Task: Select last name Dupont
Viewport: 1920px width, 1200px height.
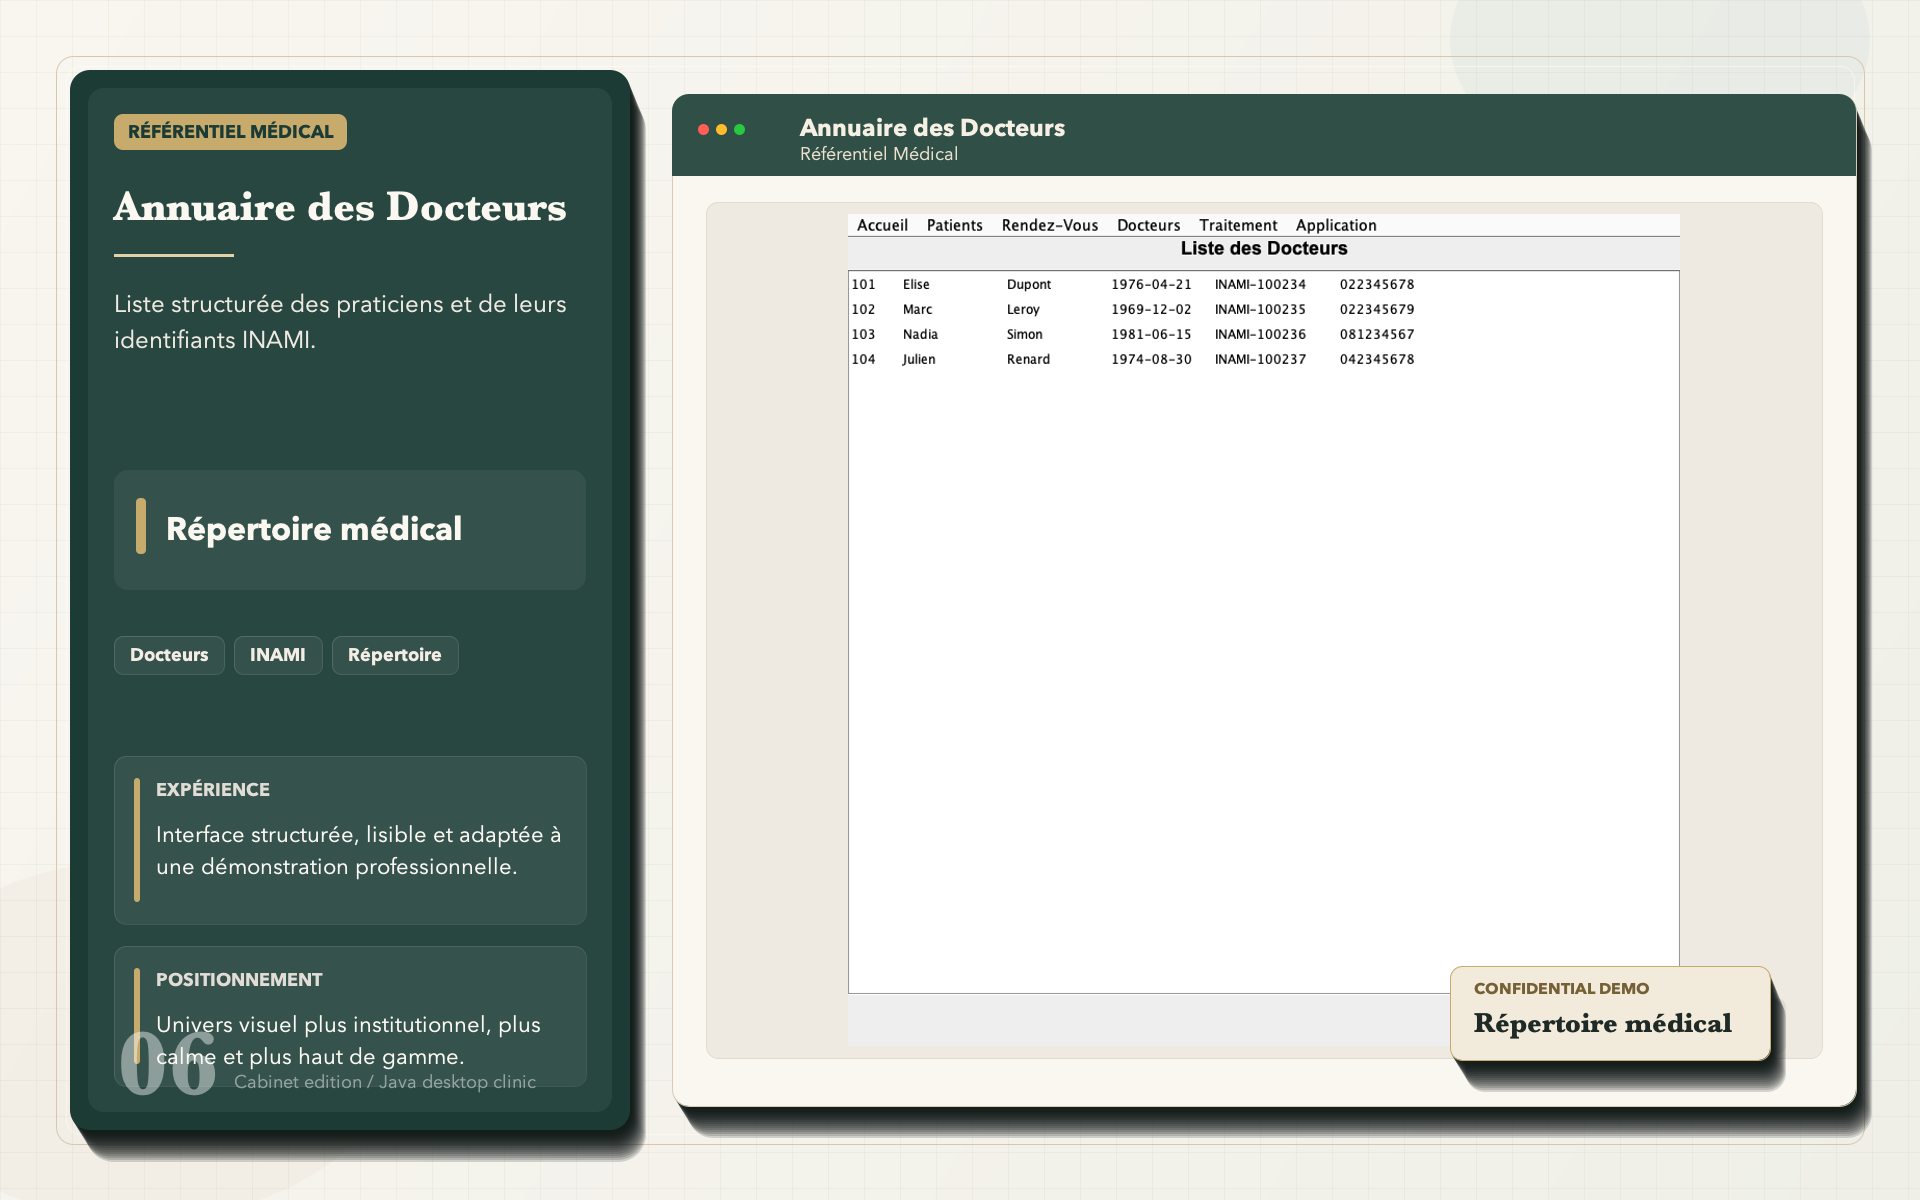Action: click(1029, 284)
